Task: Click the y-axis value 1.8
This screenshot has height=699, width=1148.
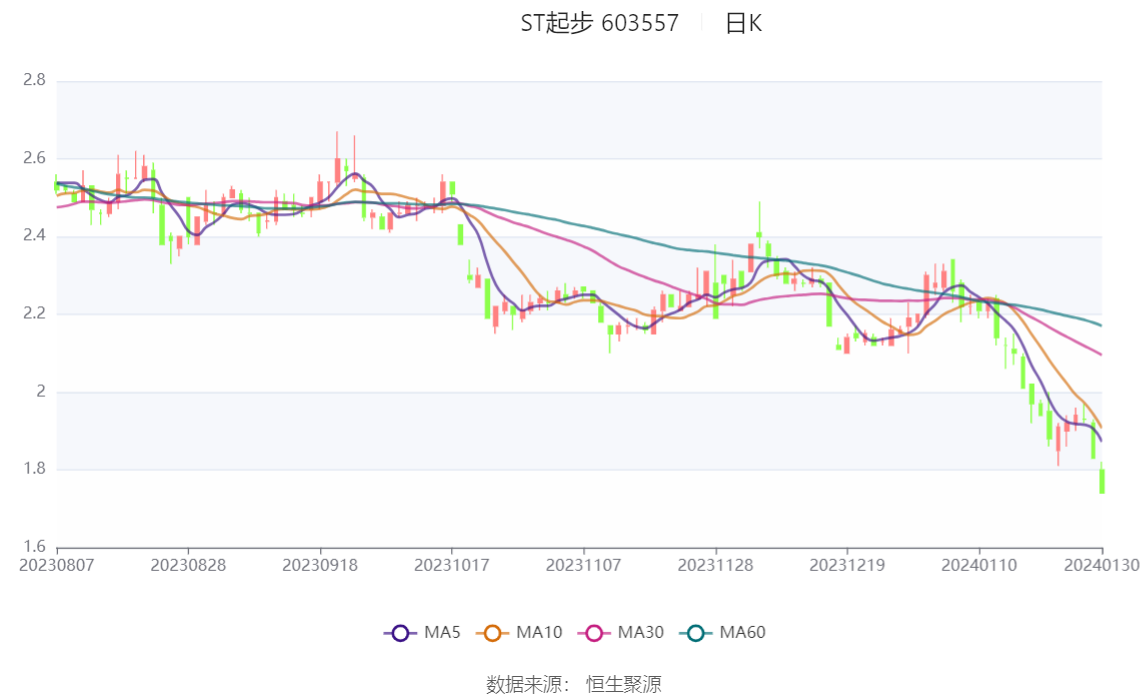Action: point(34,468)
